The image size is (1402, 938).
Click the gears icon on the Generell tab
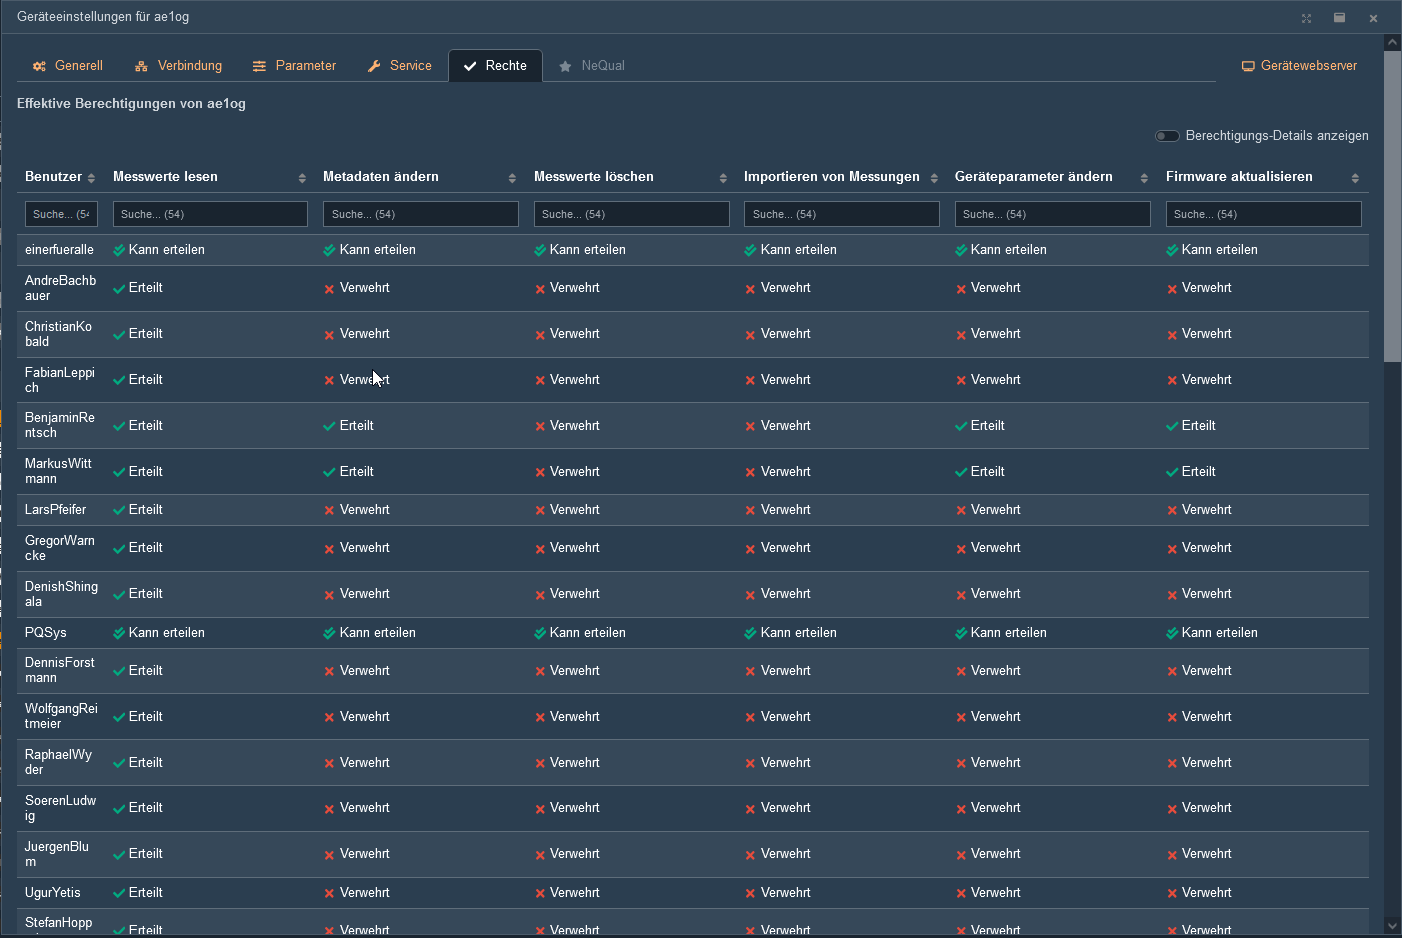(x=39, y=66)
